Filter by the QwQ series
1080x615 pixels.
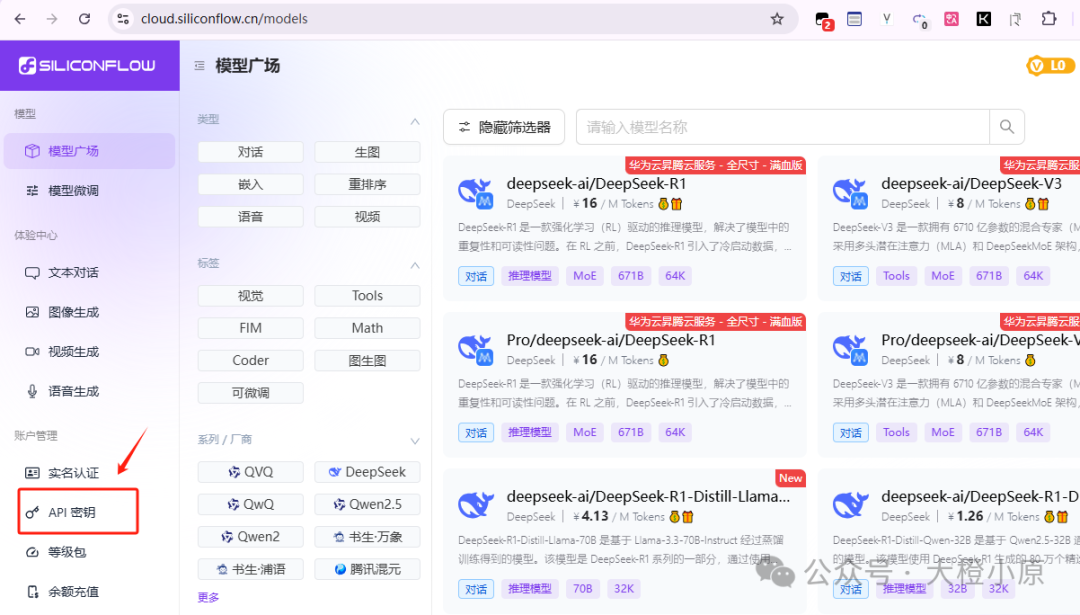pos(251,505)
